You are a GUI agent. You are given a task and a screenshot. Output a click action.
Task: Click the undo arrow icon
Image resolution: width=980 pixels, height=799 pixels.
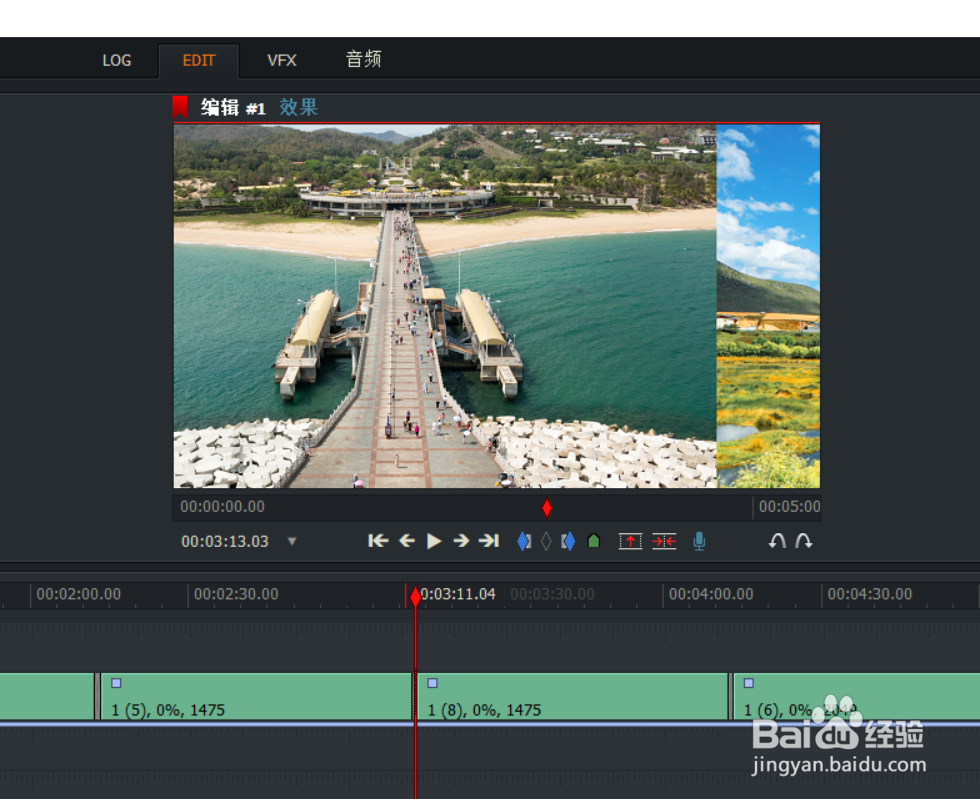click(778, 540)
